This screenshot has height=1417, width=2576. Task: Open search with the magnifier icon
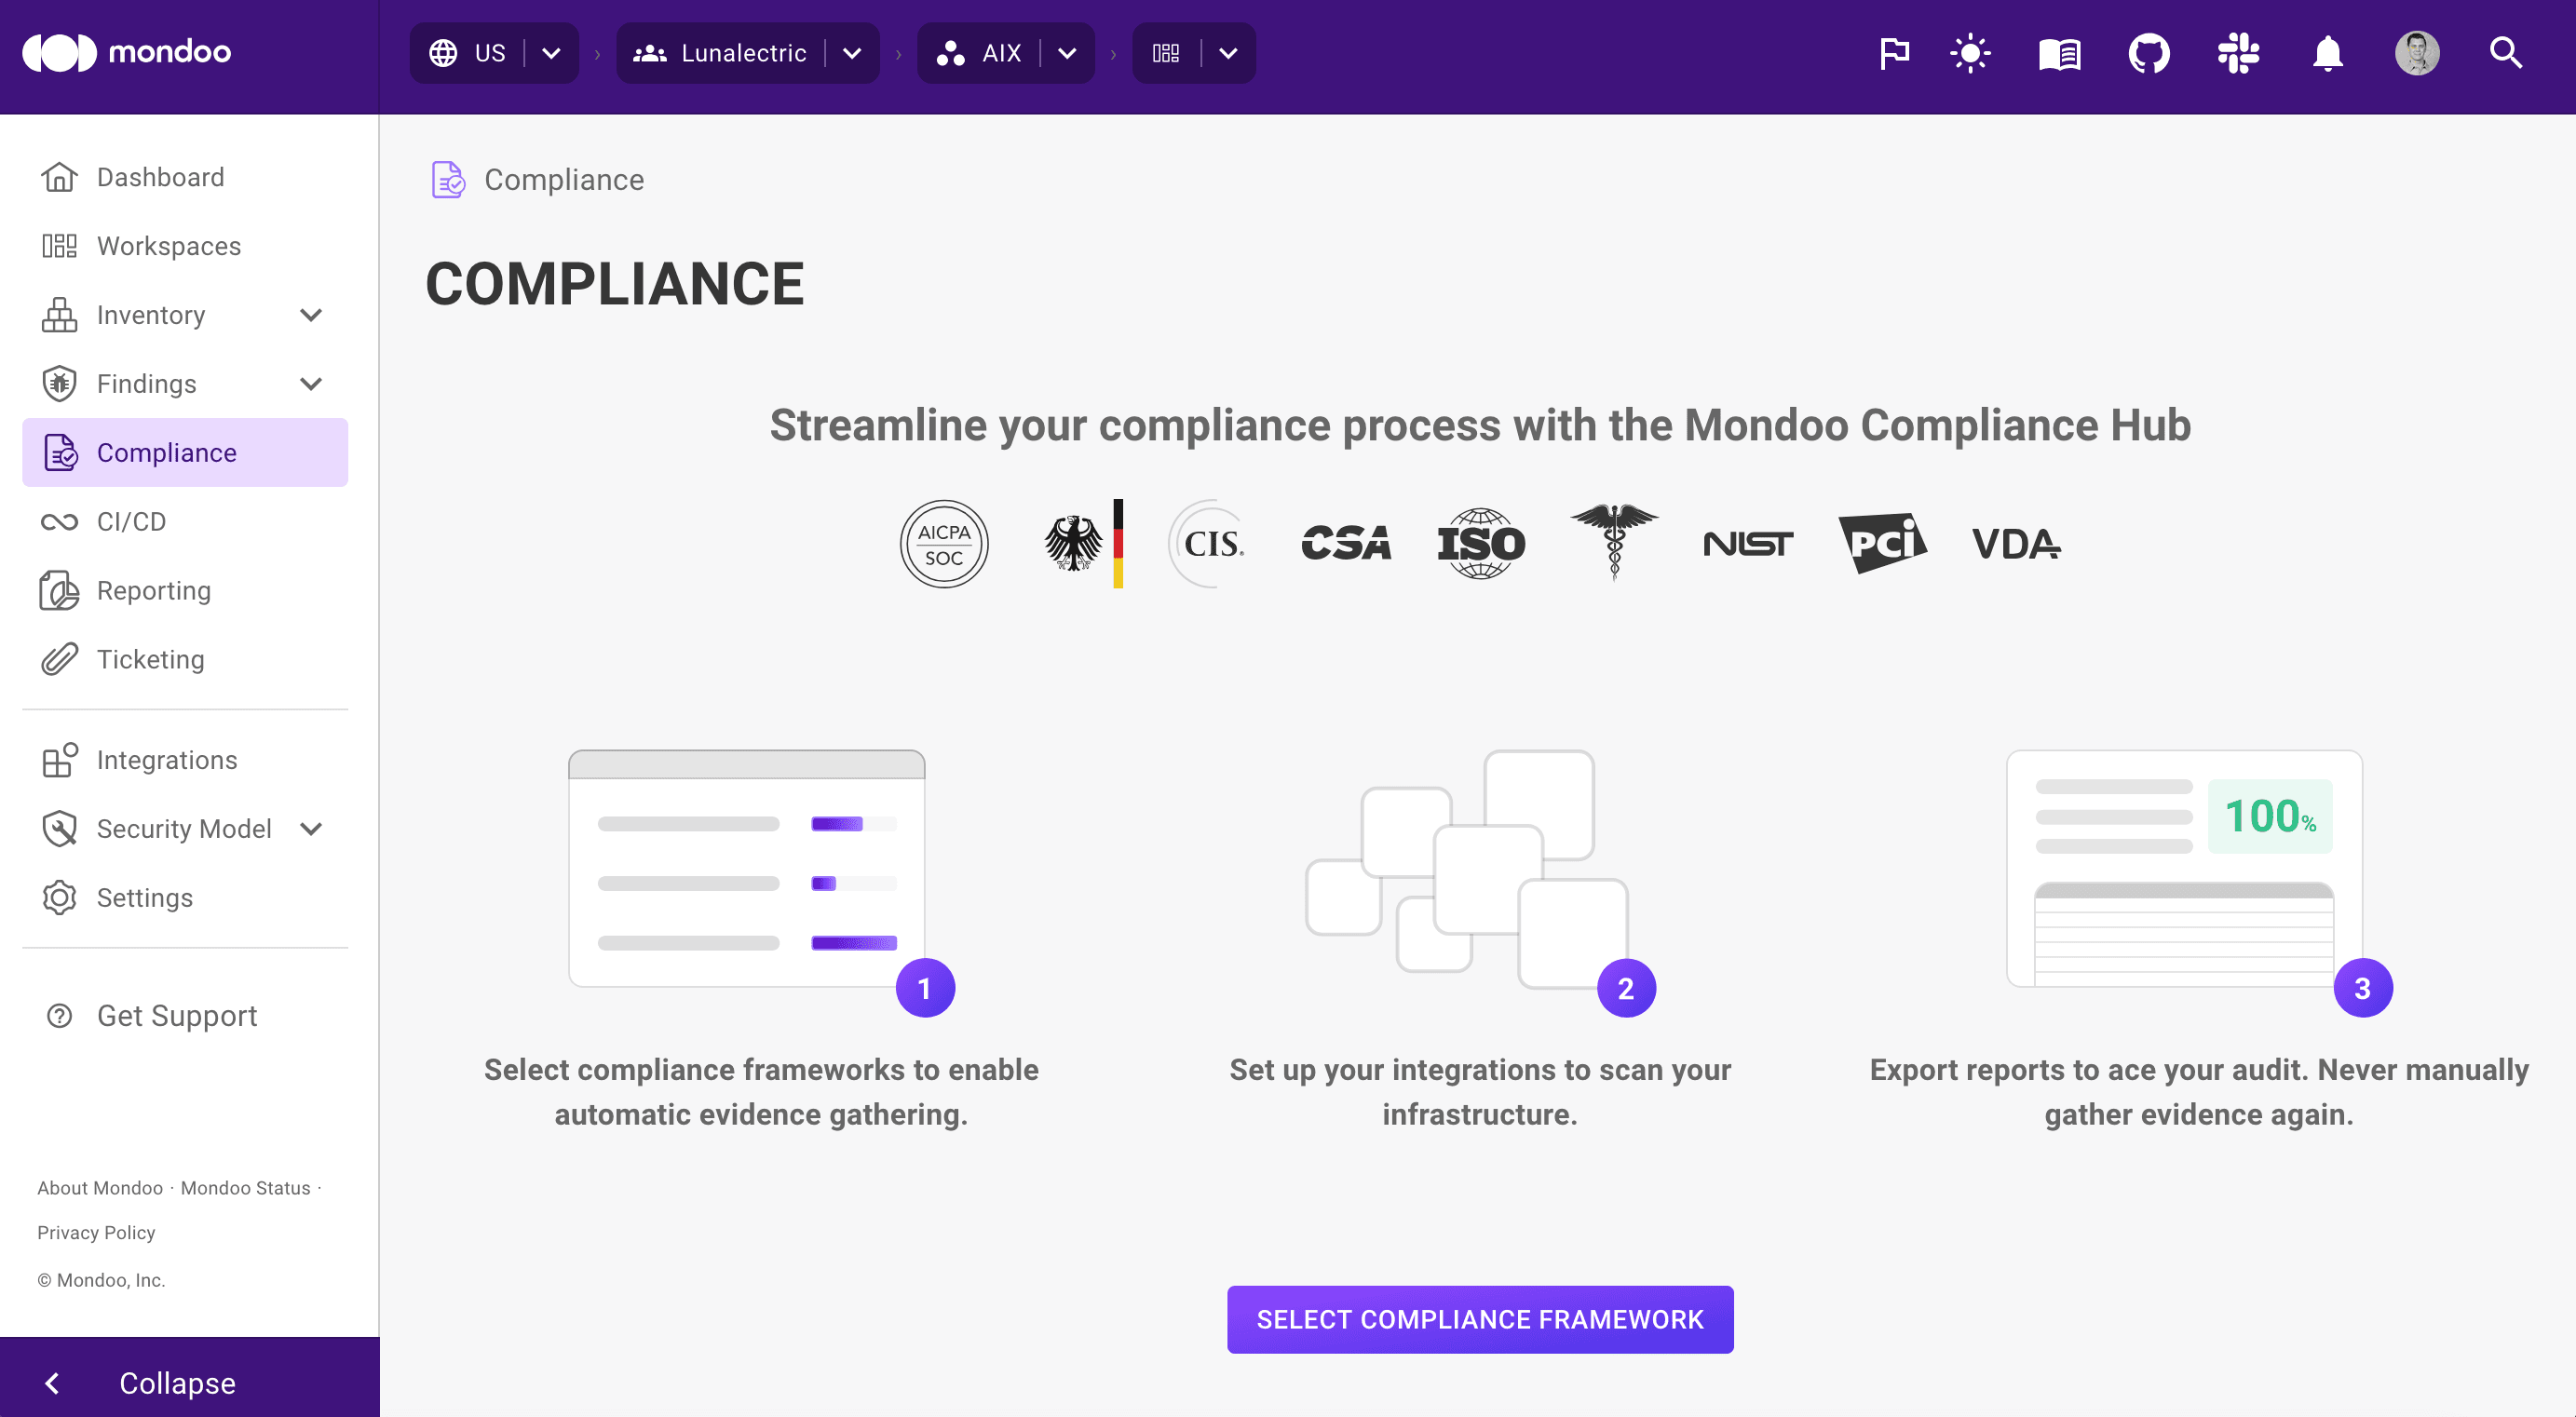tap(2505, 53)
